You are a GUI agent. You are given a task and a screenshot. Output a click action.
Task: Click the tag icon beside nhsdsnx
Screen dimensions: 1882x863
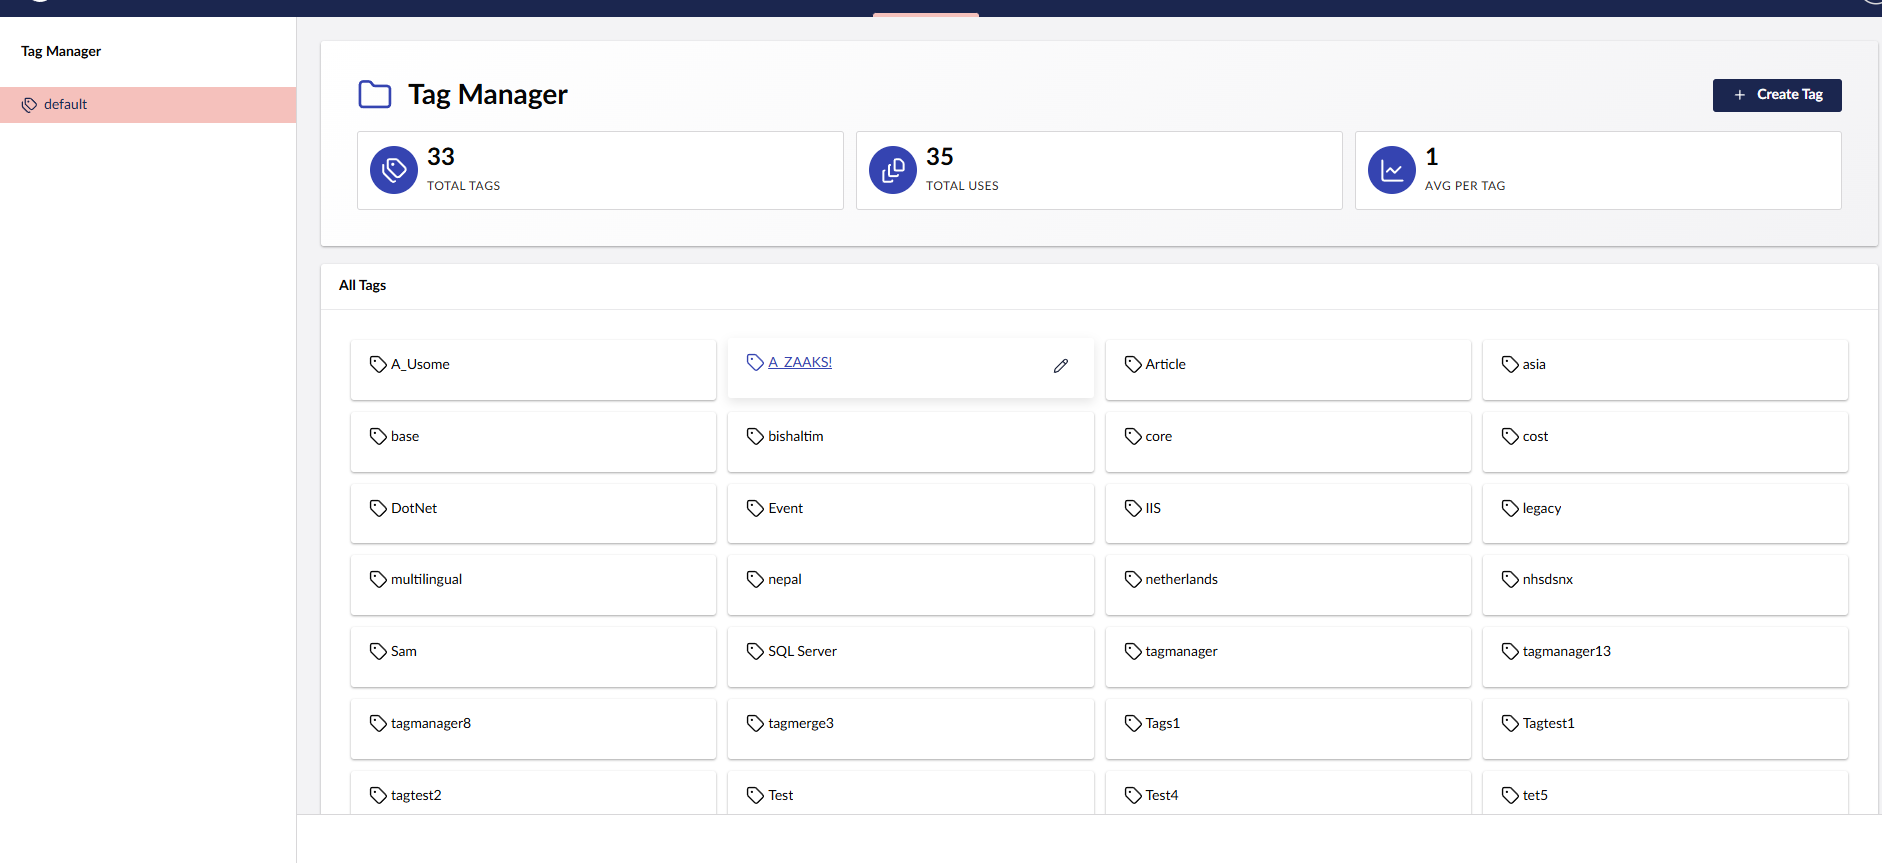(1510, 579)
